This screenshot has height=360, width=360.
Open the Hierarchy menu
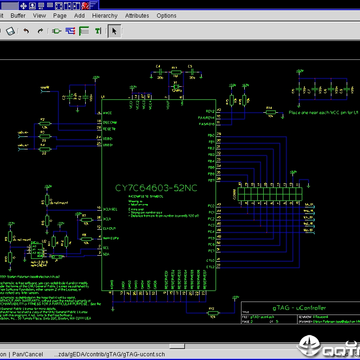pos(105,16)
